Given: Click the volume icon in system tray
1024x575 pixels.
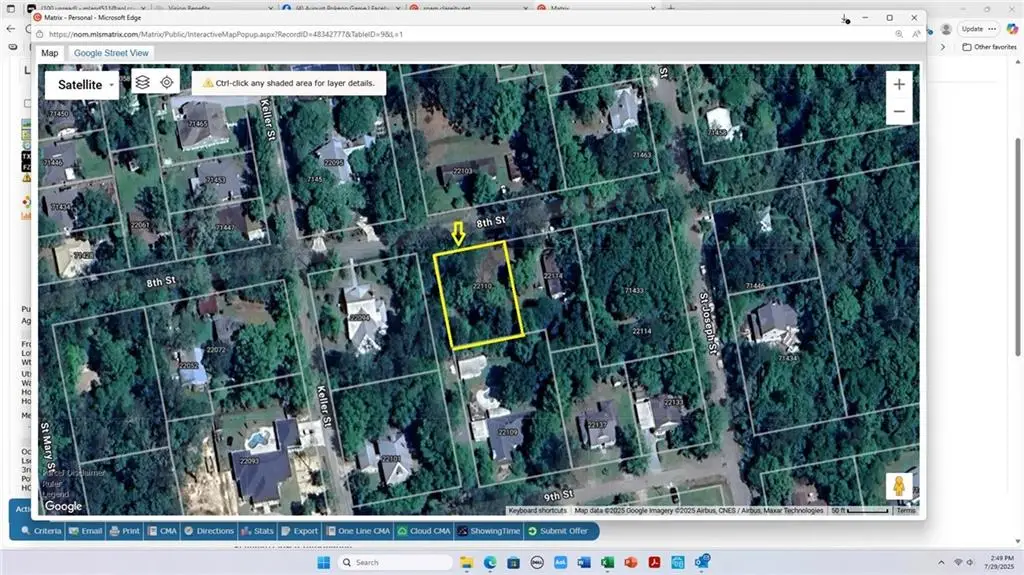Looking at the screenshot, I should coord(970,562).
